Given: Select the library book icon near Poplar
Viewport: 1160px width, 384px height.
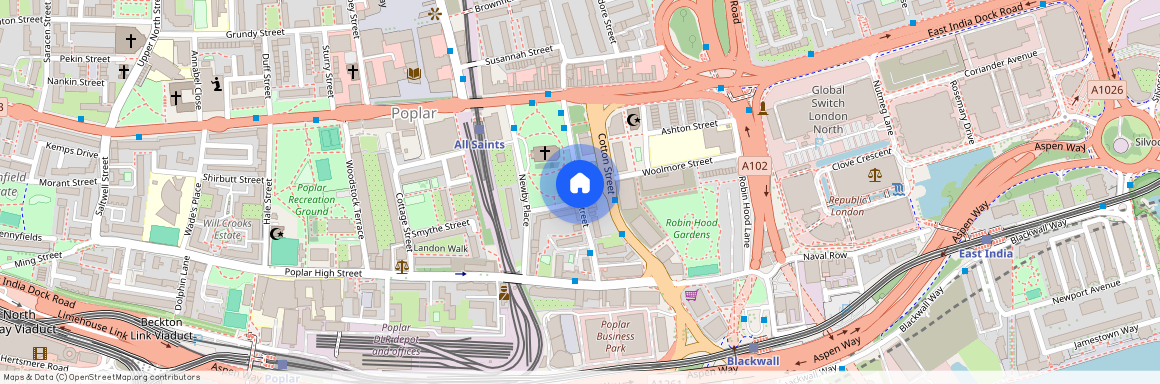Looking at the screenshot, I should coord(414,74).
